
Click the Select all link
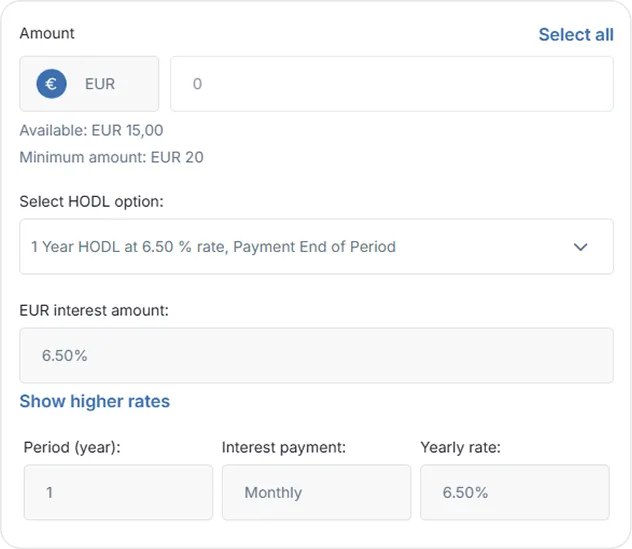[576, 35]
